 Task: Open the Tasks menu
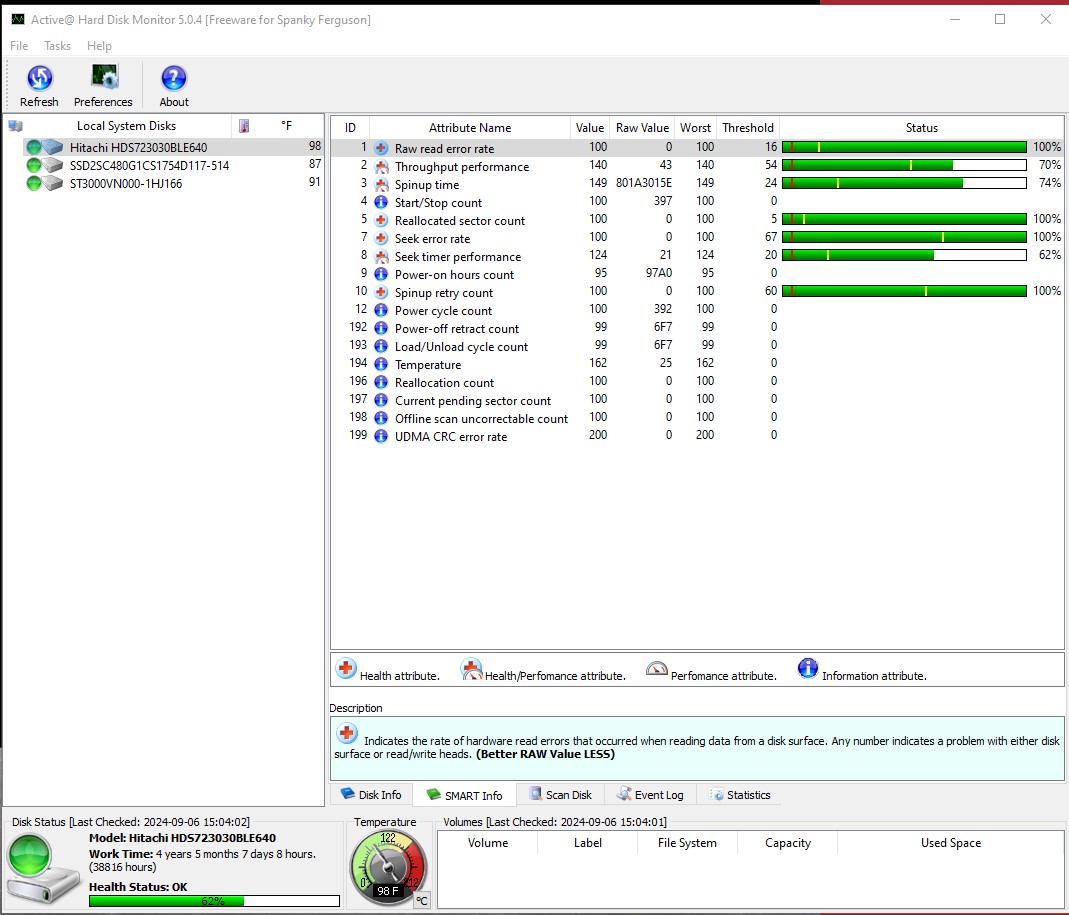click(x=57, y=46)
